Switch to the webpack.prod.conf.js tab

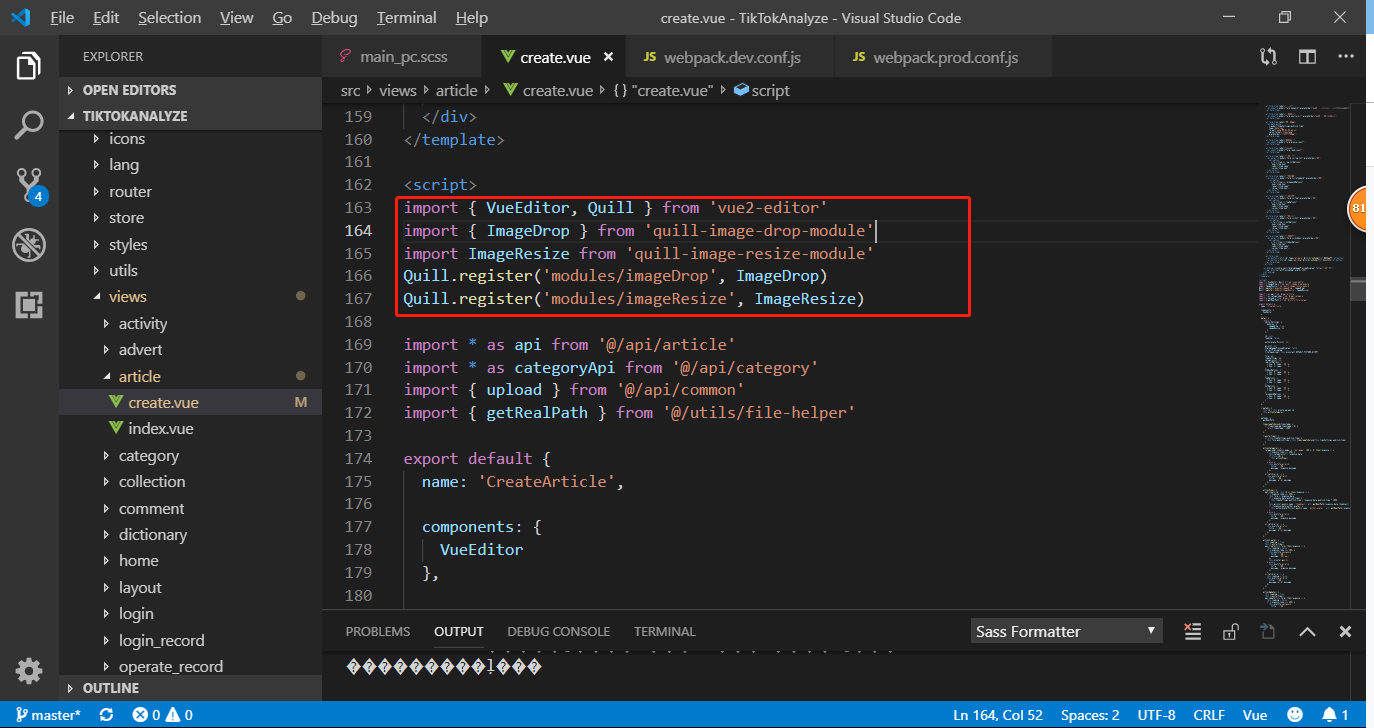coord(944,57)
